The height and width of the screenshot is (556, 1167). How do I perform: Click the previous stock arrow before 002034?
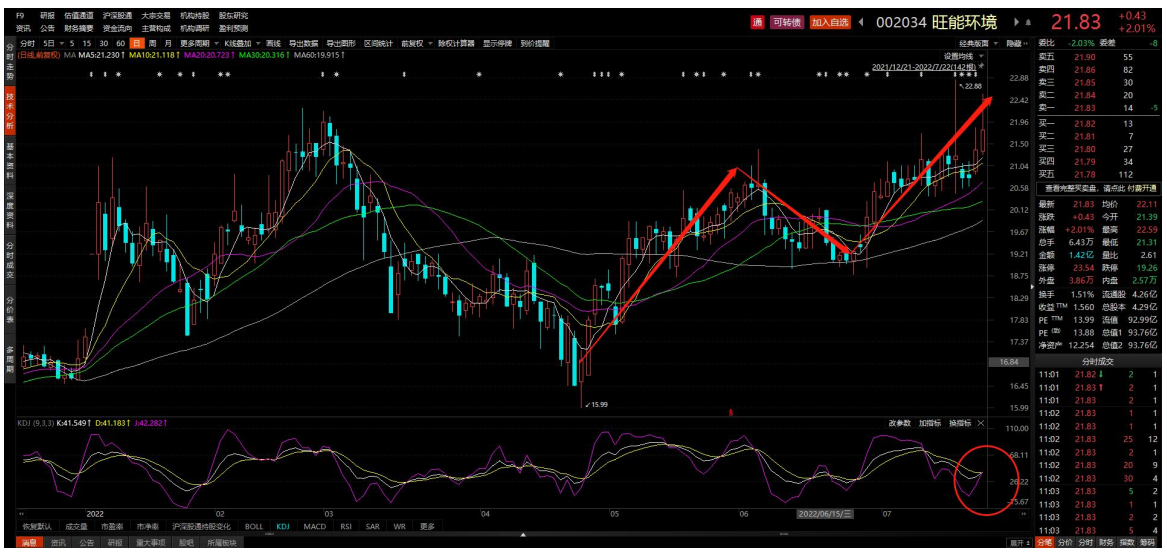(861, 22)
